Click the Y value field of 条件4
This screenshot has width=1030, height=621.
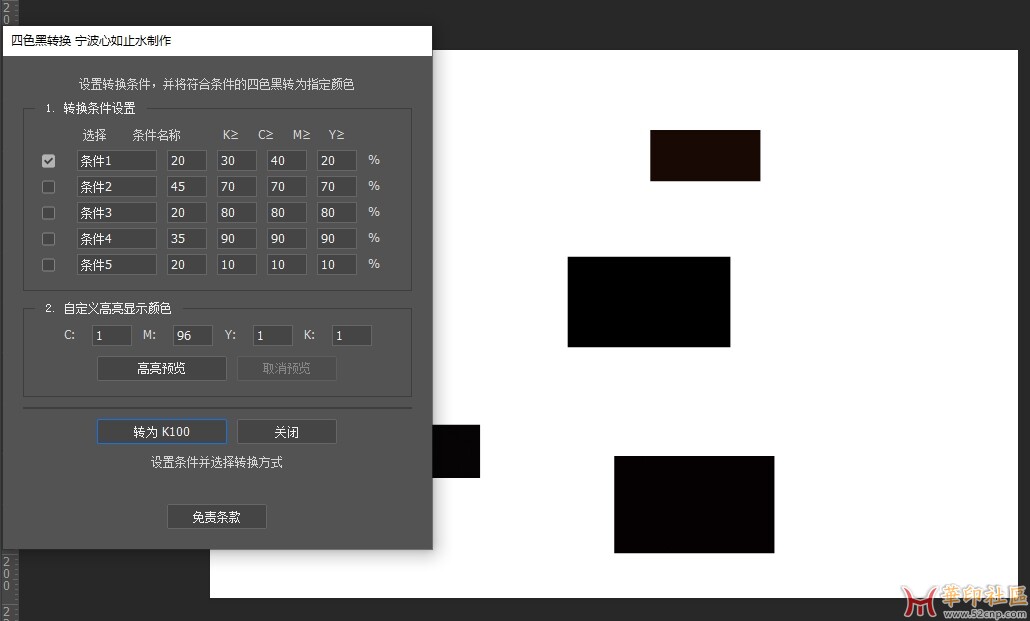tap(336, 239)
